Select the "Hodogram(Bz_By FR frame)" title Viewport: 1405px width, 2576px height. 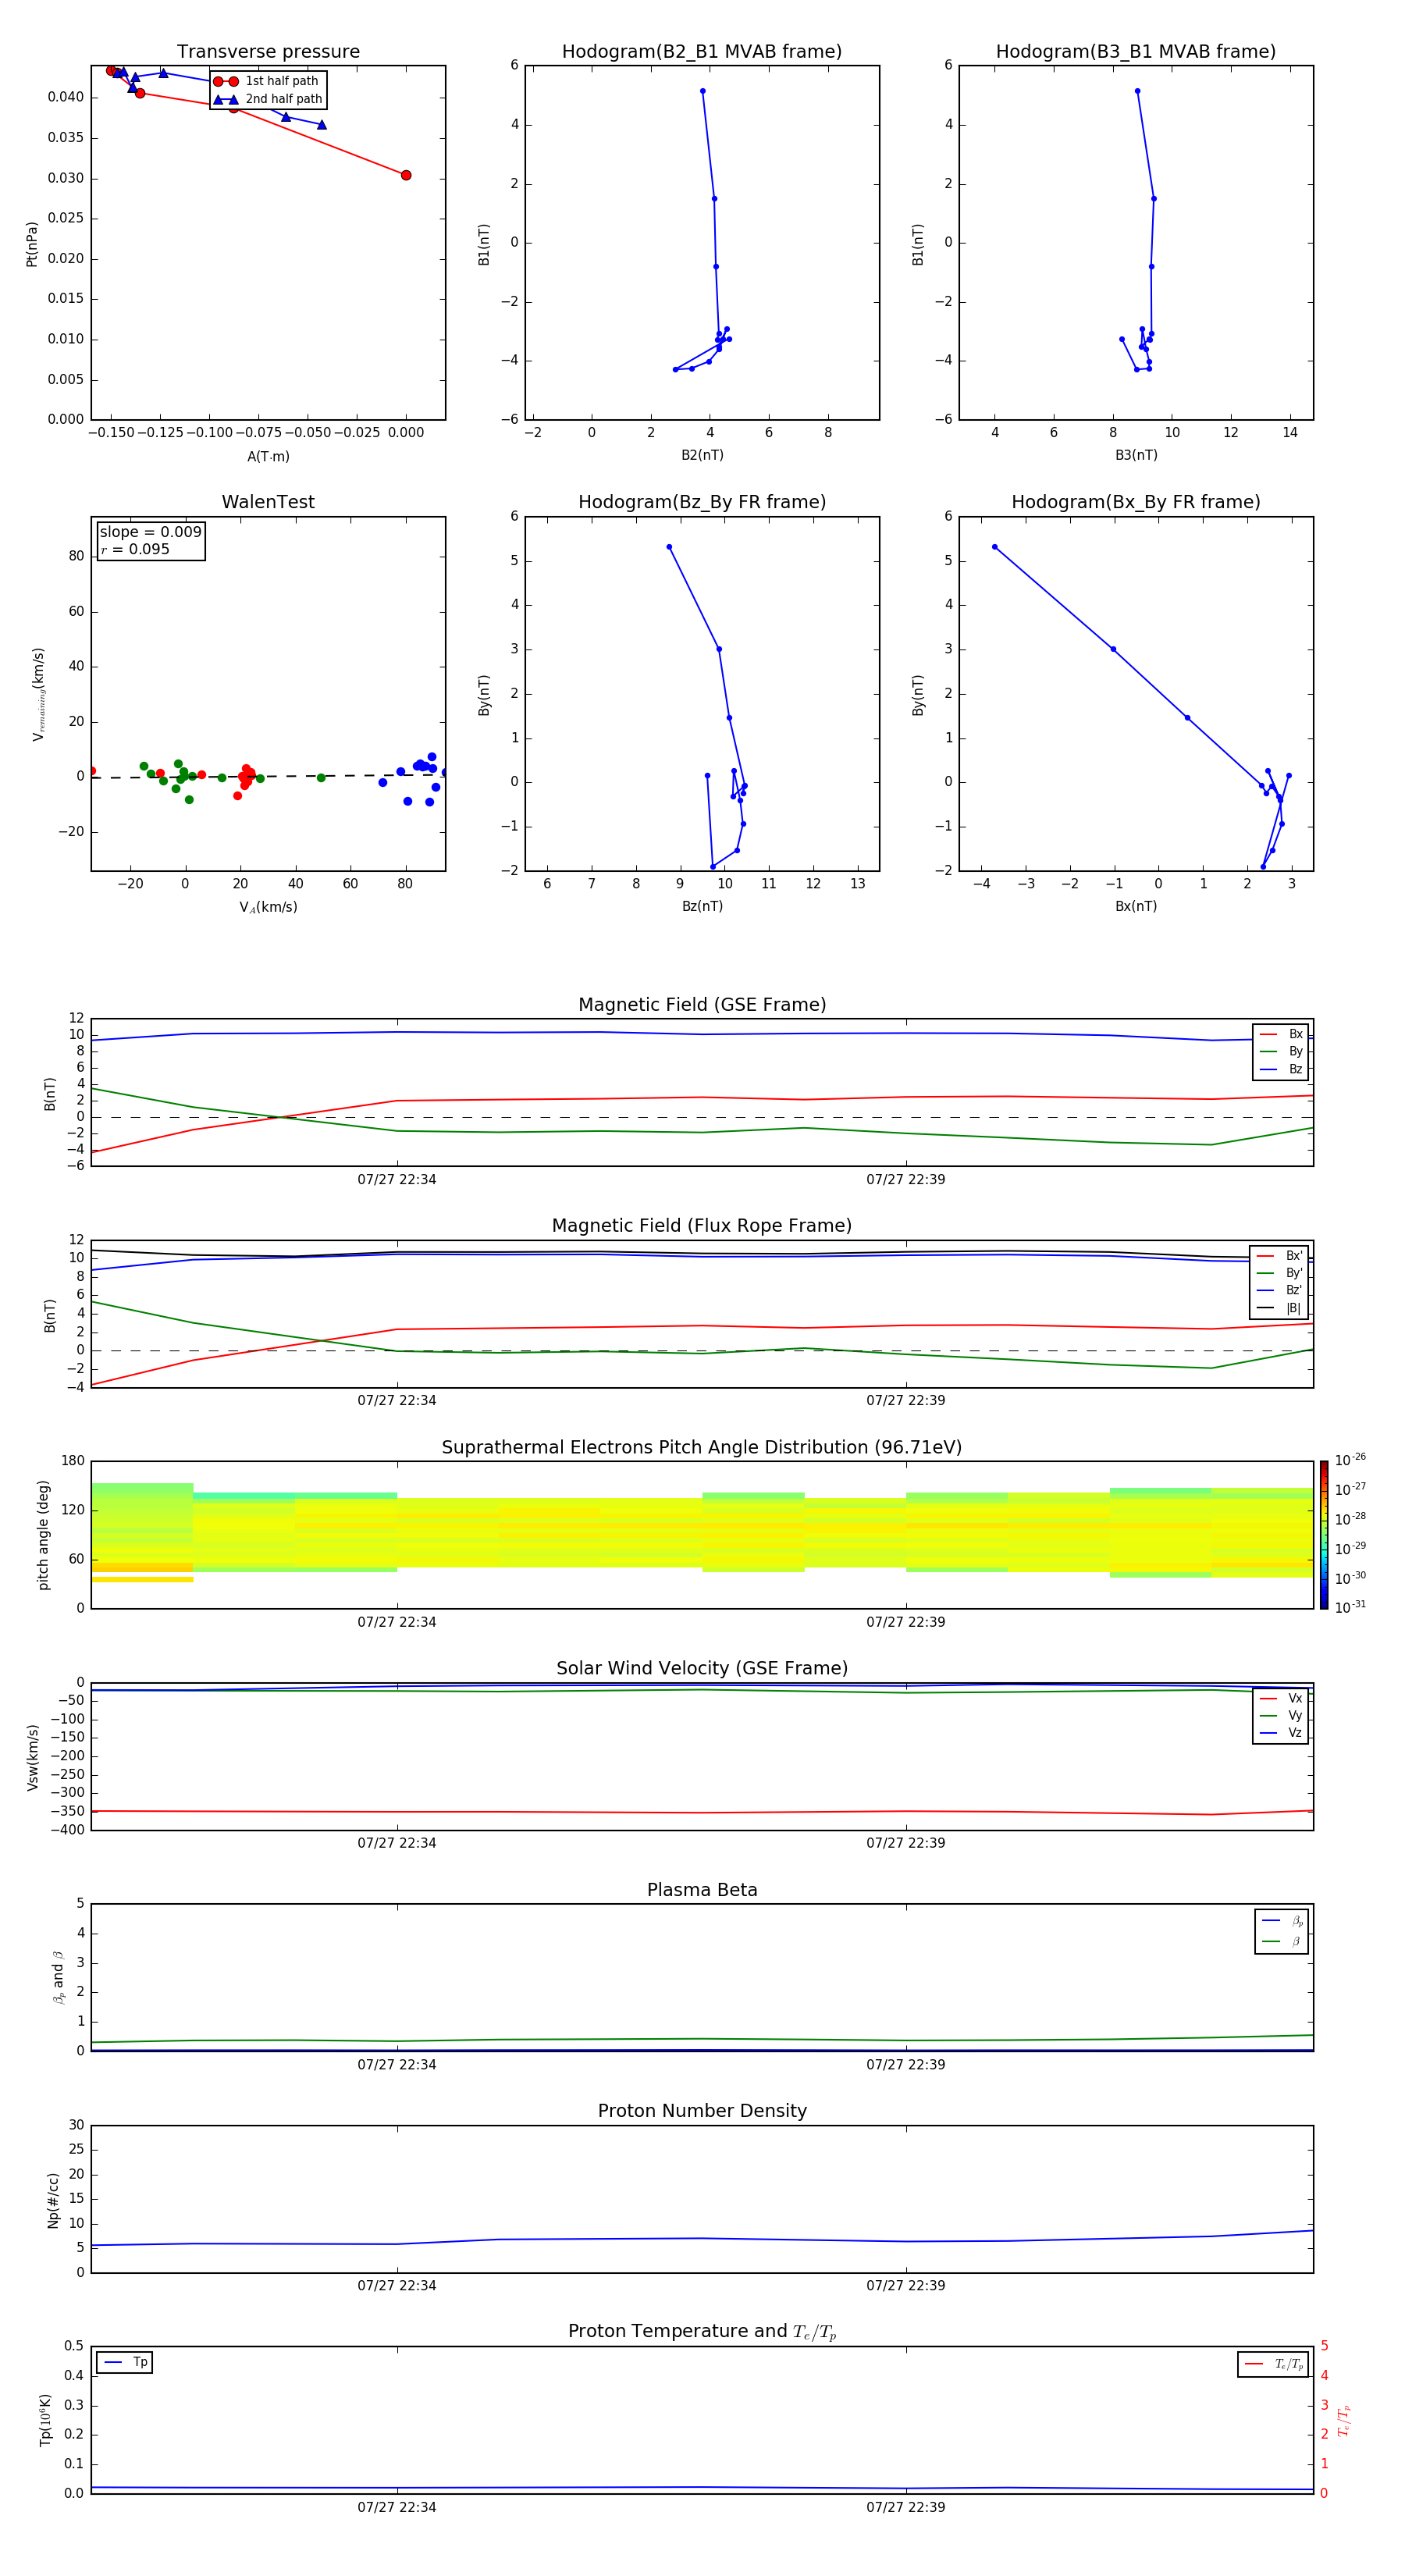pyautogui.click(x=702, y=502)
